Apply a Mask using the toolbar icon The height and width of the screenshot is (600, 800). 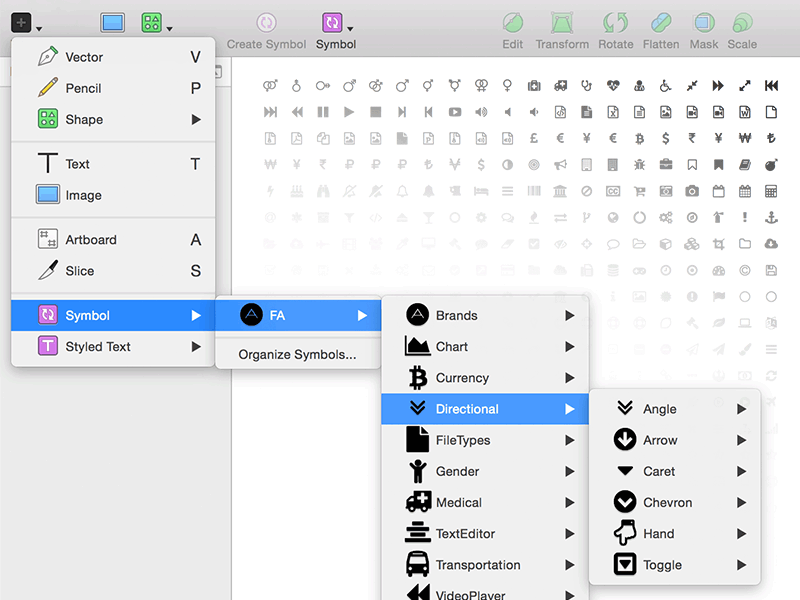point(704,30)
